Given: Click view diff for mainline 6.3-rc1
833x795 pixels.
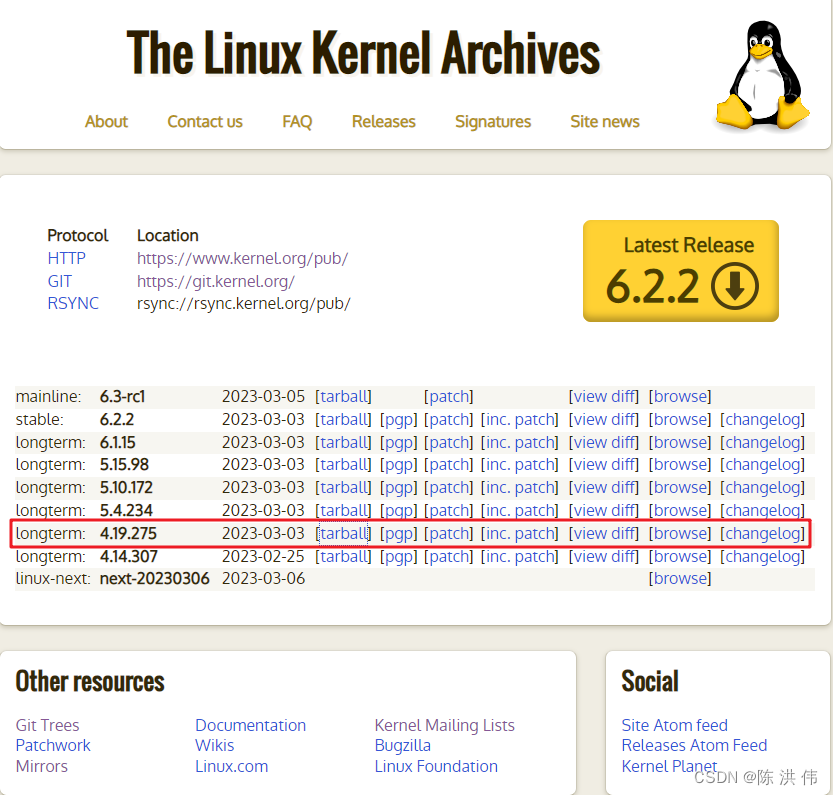Looking at the screenshot, I should pos(603,396).
